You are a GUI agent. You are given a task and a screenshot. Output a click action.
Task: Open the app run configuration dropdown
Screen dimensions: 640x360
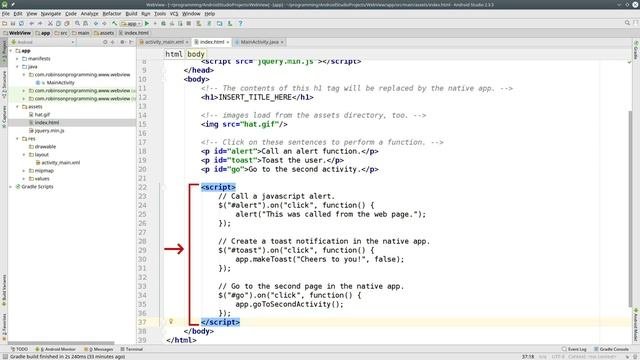coord(131,24)
